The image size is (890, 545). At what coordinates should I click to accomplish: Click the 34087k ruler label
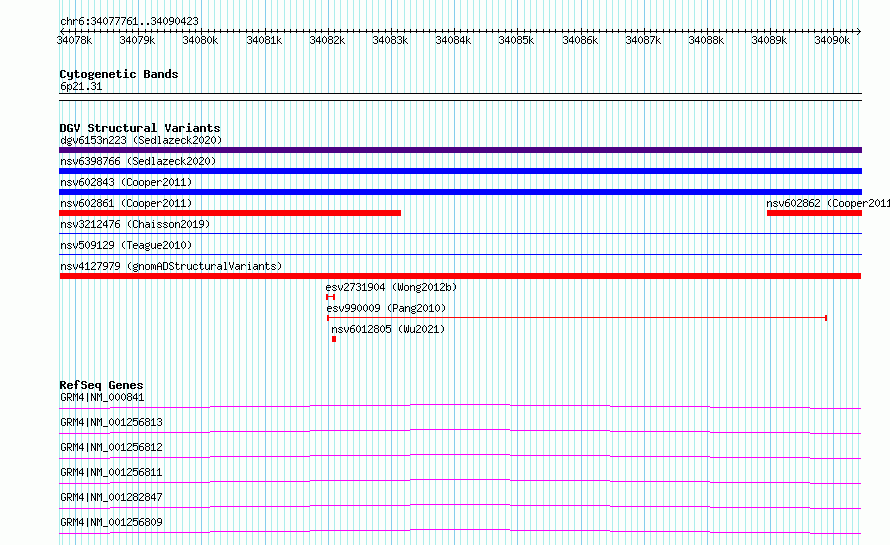pyautogui.click(x=643, y=40)
